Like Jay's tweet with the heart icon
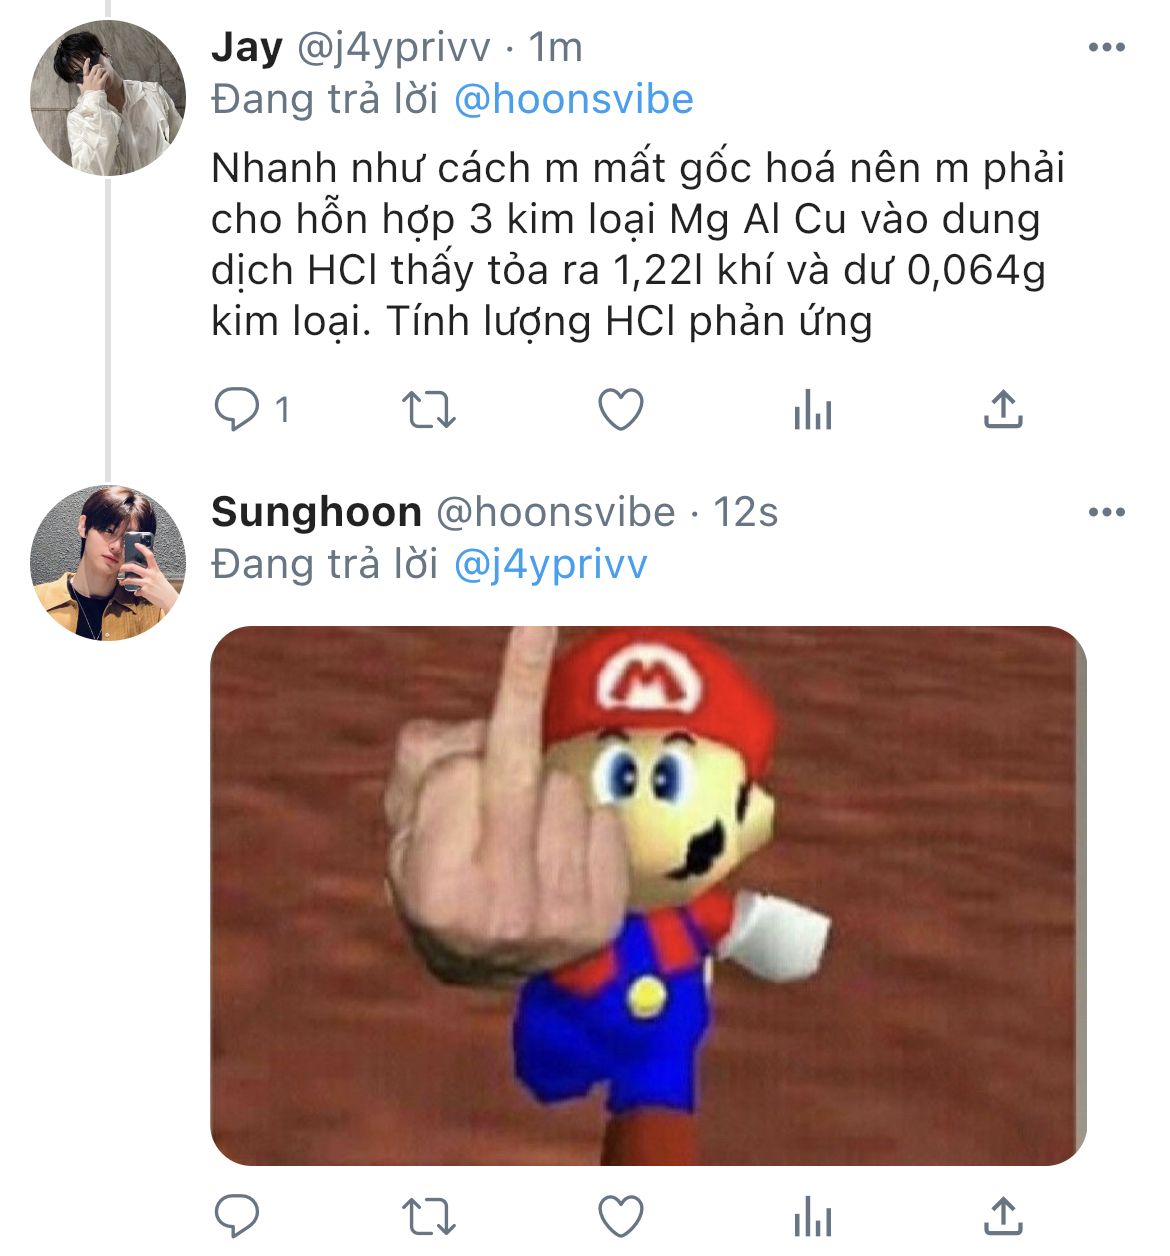Viewport: 1170px width, 1256px height. pyautogui.click(x=620, y=409)
